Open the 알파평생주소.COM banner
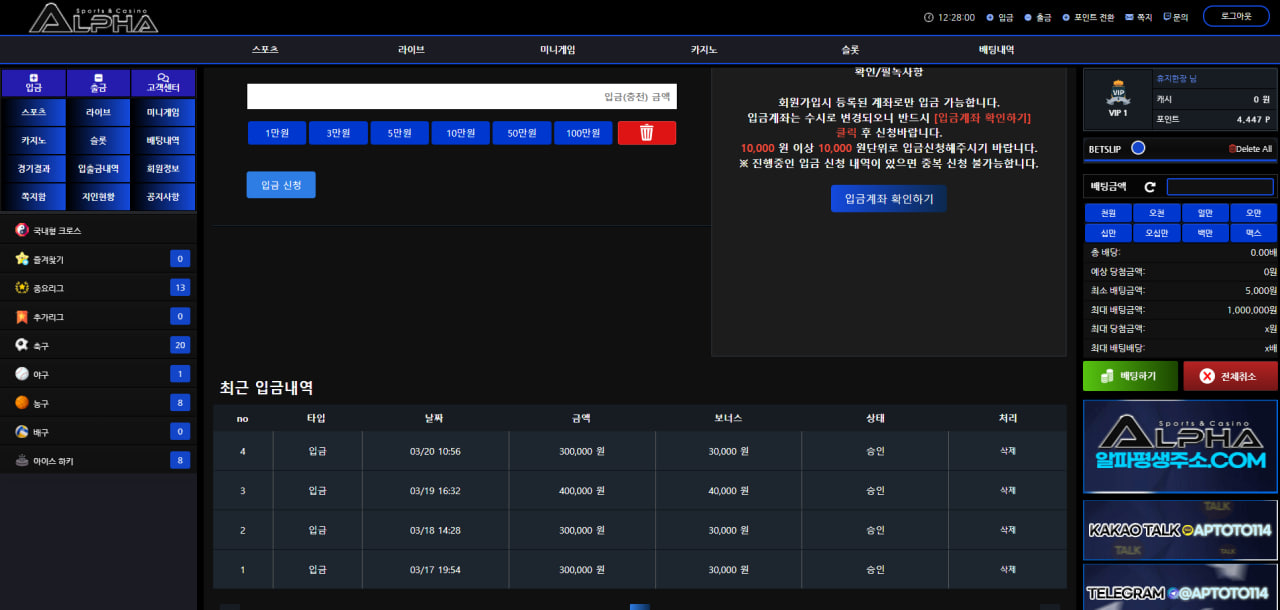This screenshot has height=610, width=1280. [1180, 447]
